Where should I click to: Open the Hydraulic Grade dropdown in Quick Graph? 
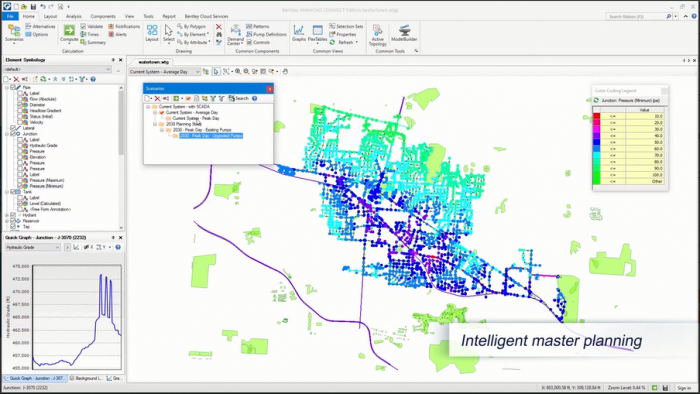[x=33, y=247]
